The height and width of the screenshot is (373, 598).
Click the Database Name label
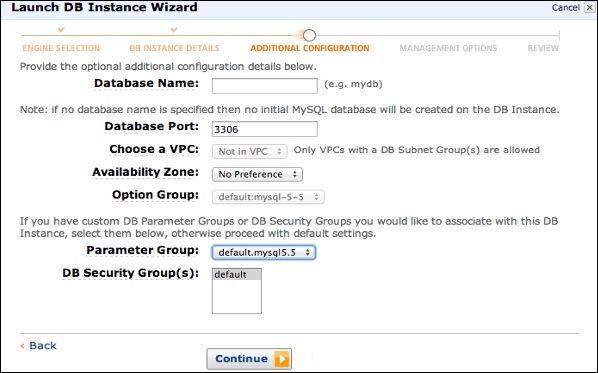point(146,84)
